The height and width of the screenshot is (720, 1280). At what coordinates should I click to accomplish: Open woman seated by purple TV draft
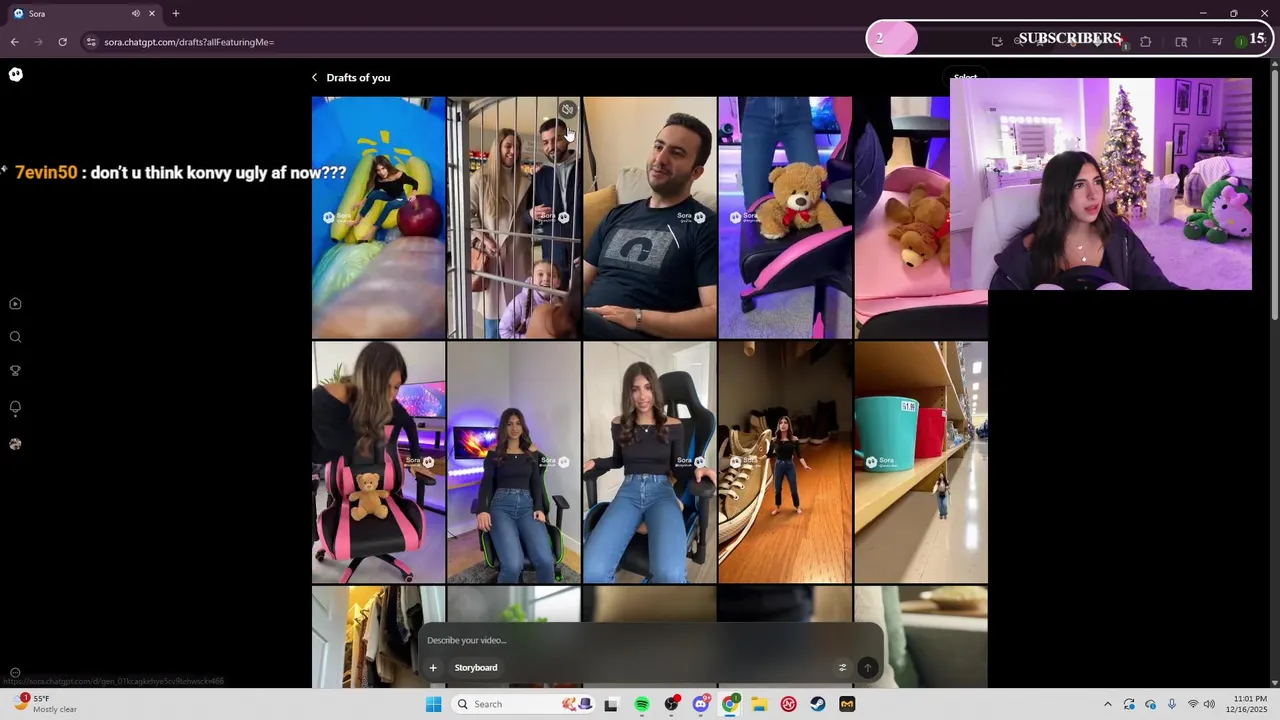(x=513, y=462)
